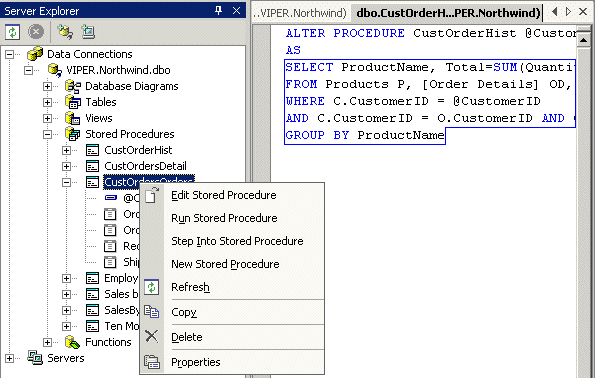Click the Database Diagrams folder icon
Screen dimensions: 595x378
click(x=73, y=86)
